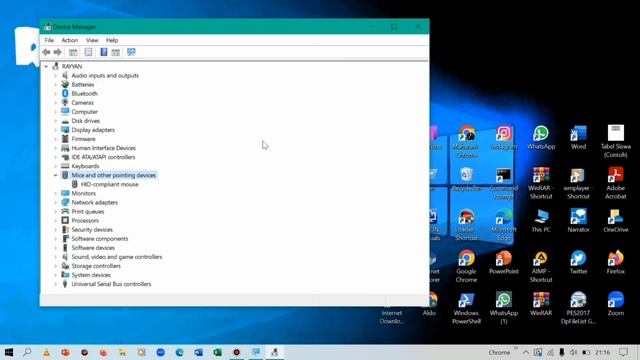Click the Firefox desktop icon
This screenshot has width=640, height=360.
(x=616, y=262)
